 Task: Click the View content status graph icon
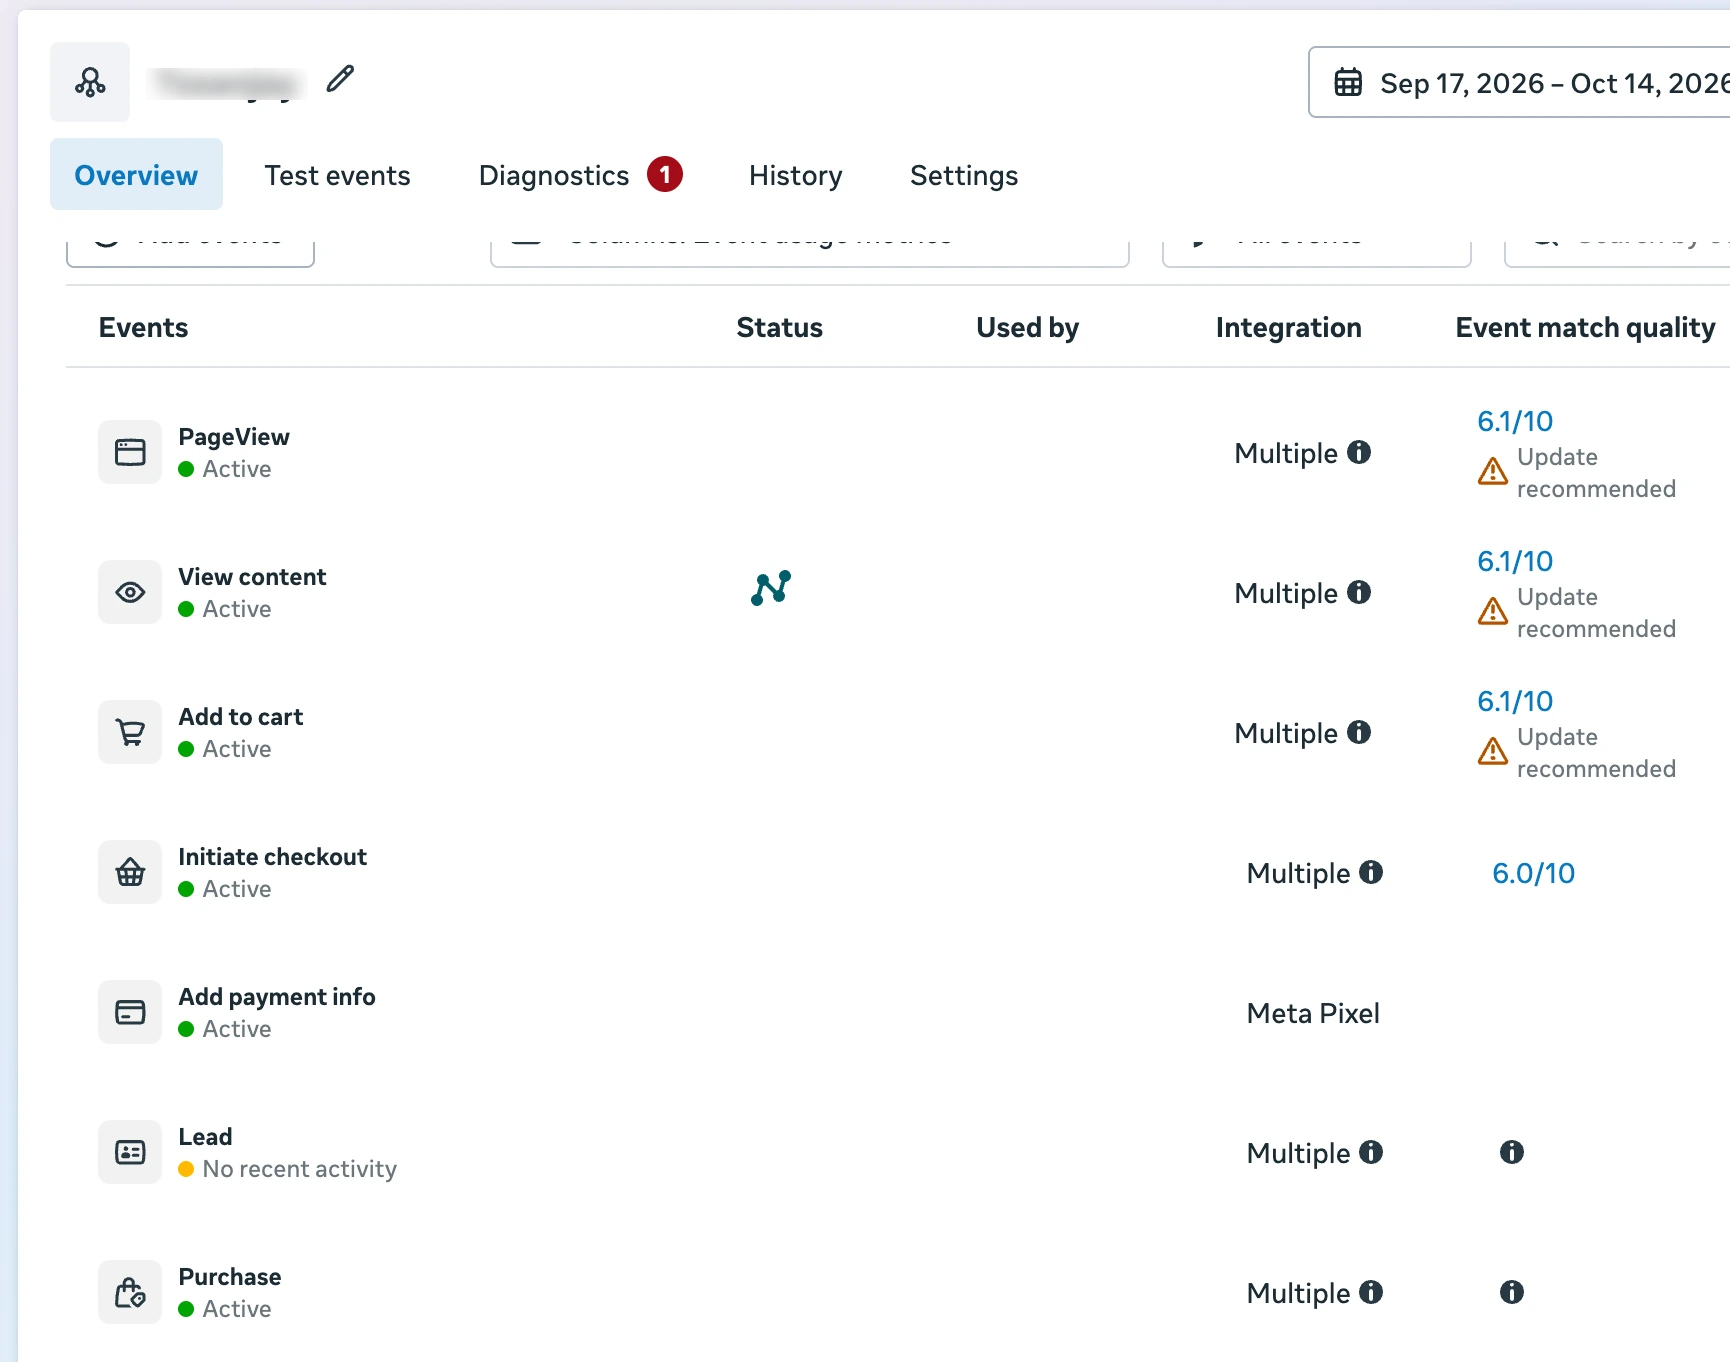pyautogui.click(x=771, y=588)
